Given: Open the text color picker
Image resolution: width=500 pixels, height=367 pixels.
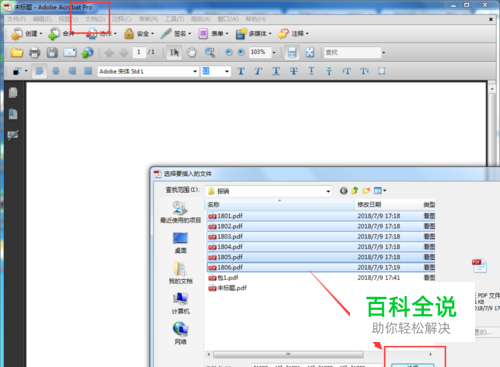Looking at the screenshot, I should 20,71.
